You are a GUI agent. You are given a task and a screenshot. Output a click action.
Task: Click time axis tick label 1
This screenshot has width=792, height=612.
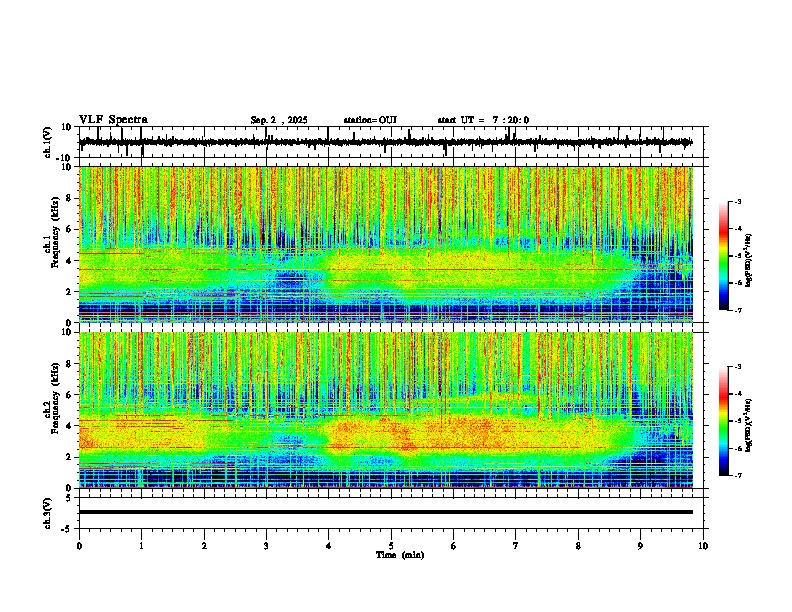[141, 546]
